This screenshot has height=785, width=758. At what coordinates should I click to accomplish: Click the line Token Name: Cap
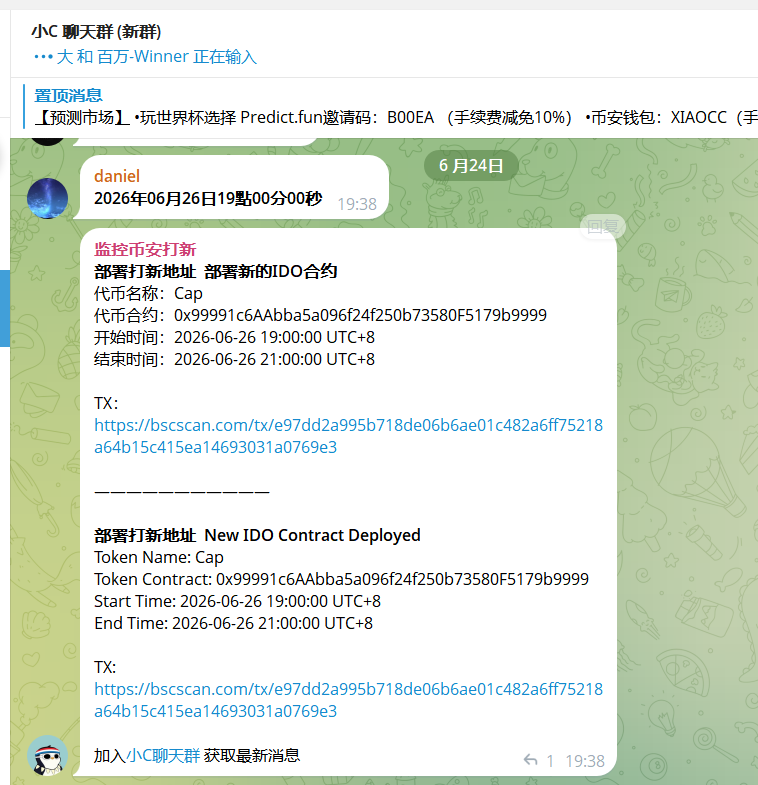click(x=159, y=558)
